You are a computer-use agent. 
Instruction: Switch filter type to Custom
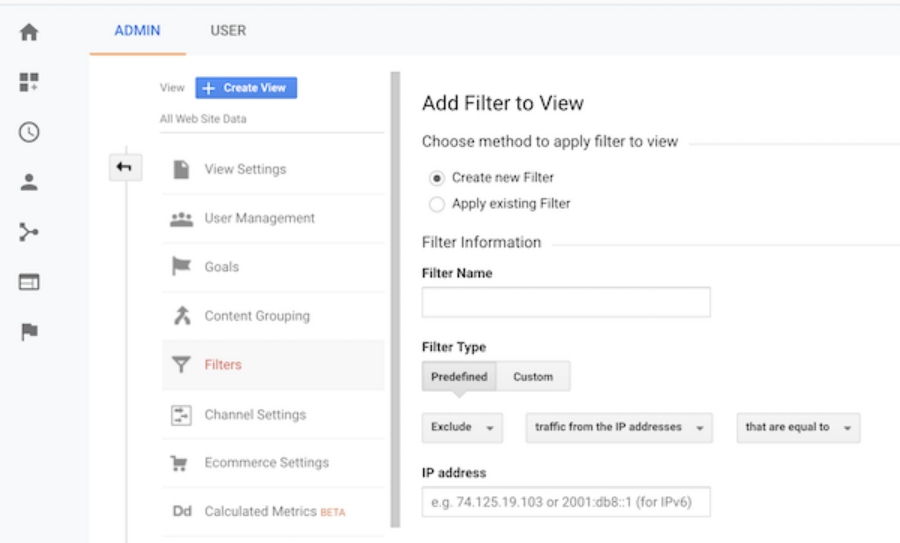click(532, 377)
